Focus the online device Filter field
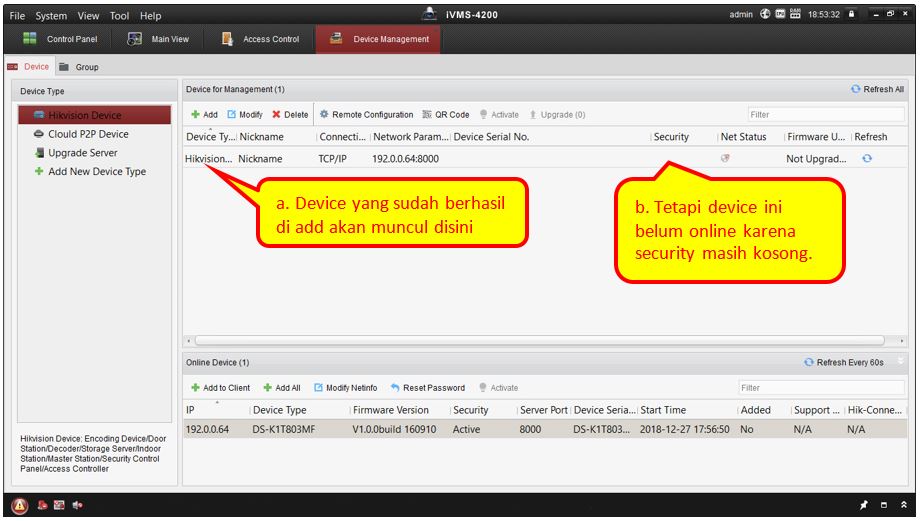 [821, 388]
